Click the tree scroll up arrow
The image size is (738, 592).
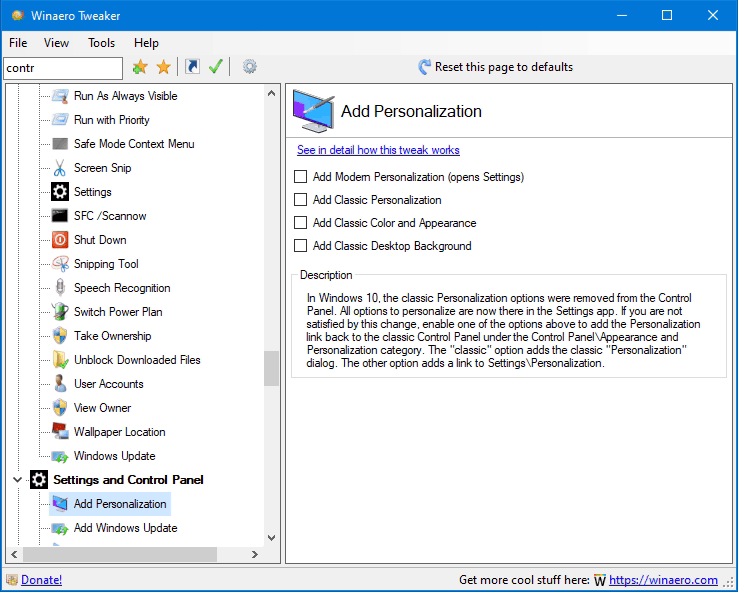[x=272, y=93]
